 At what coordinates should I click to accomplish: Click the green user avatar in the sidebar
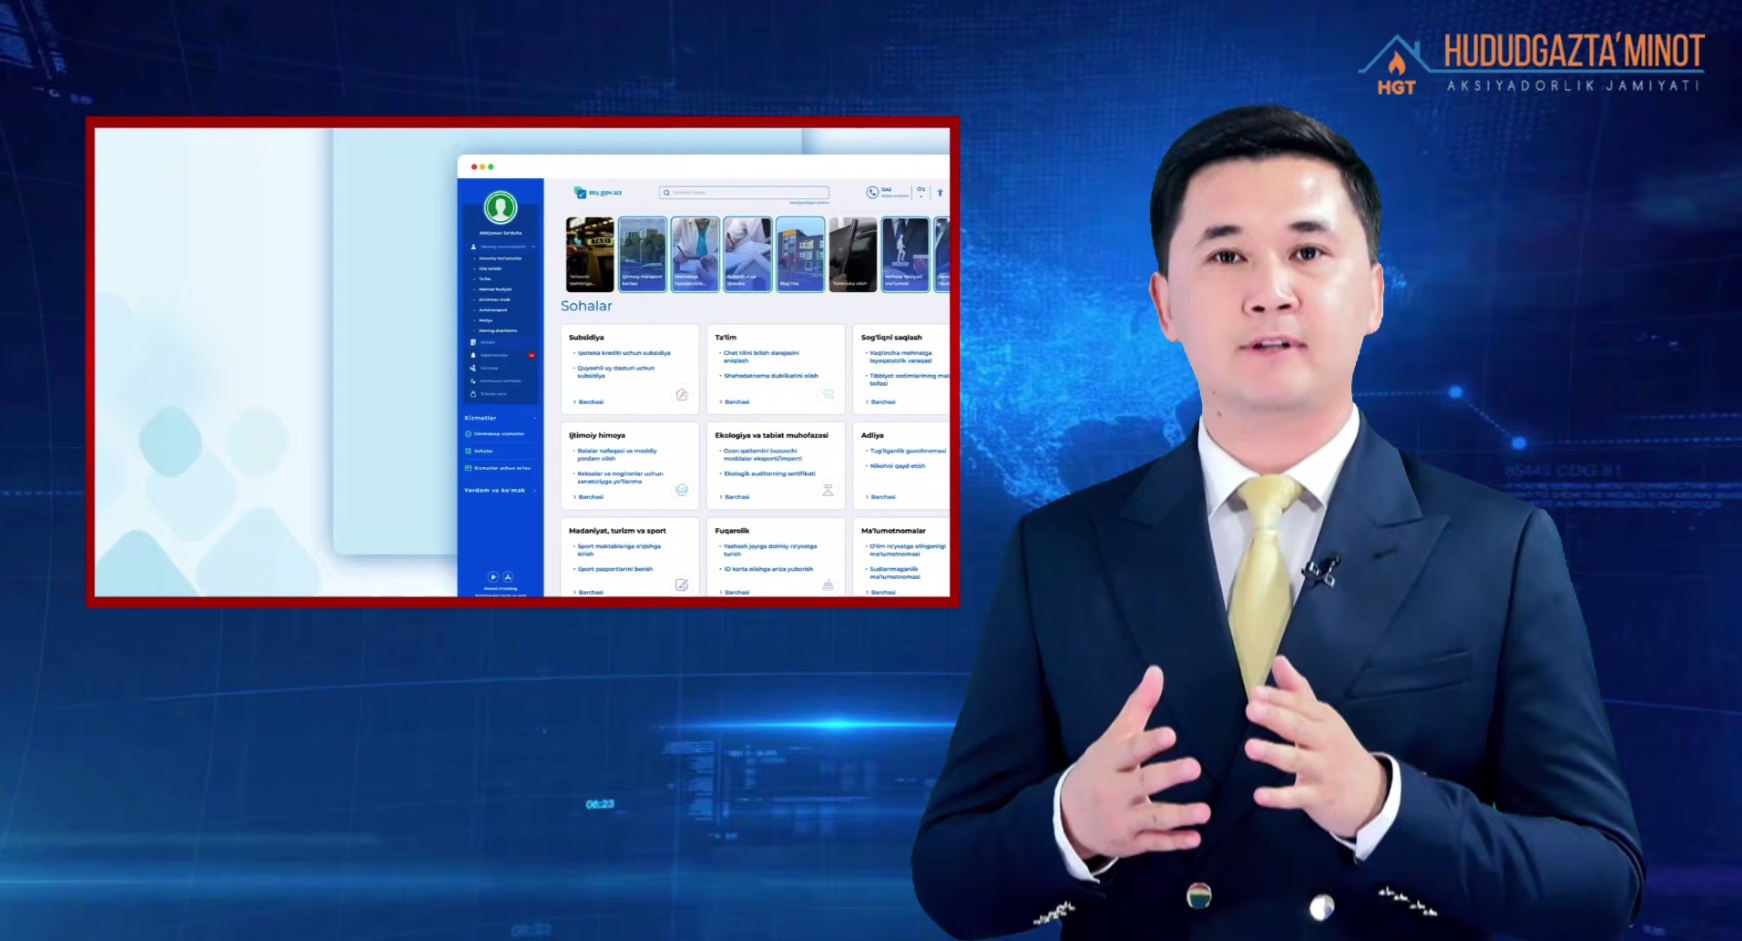[500, 207]
